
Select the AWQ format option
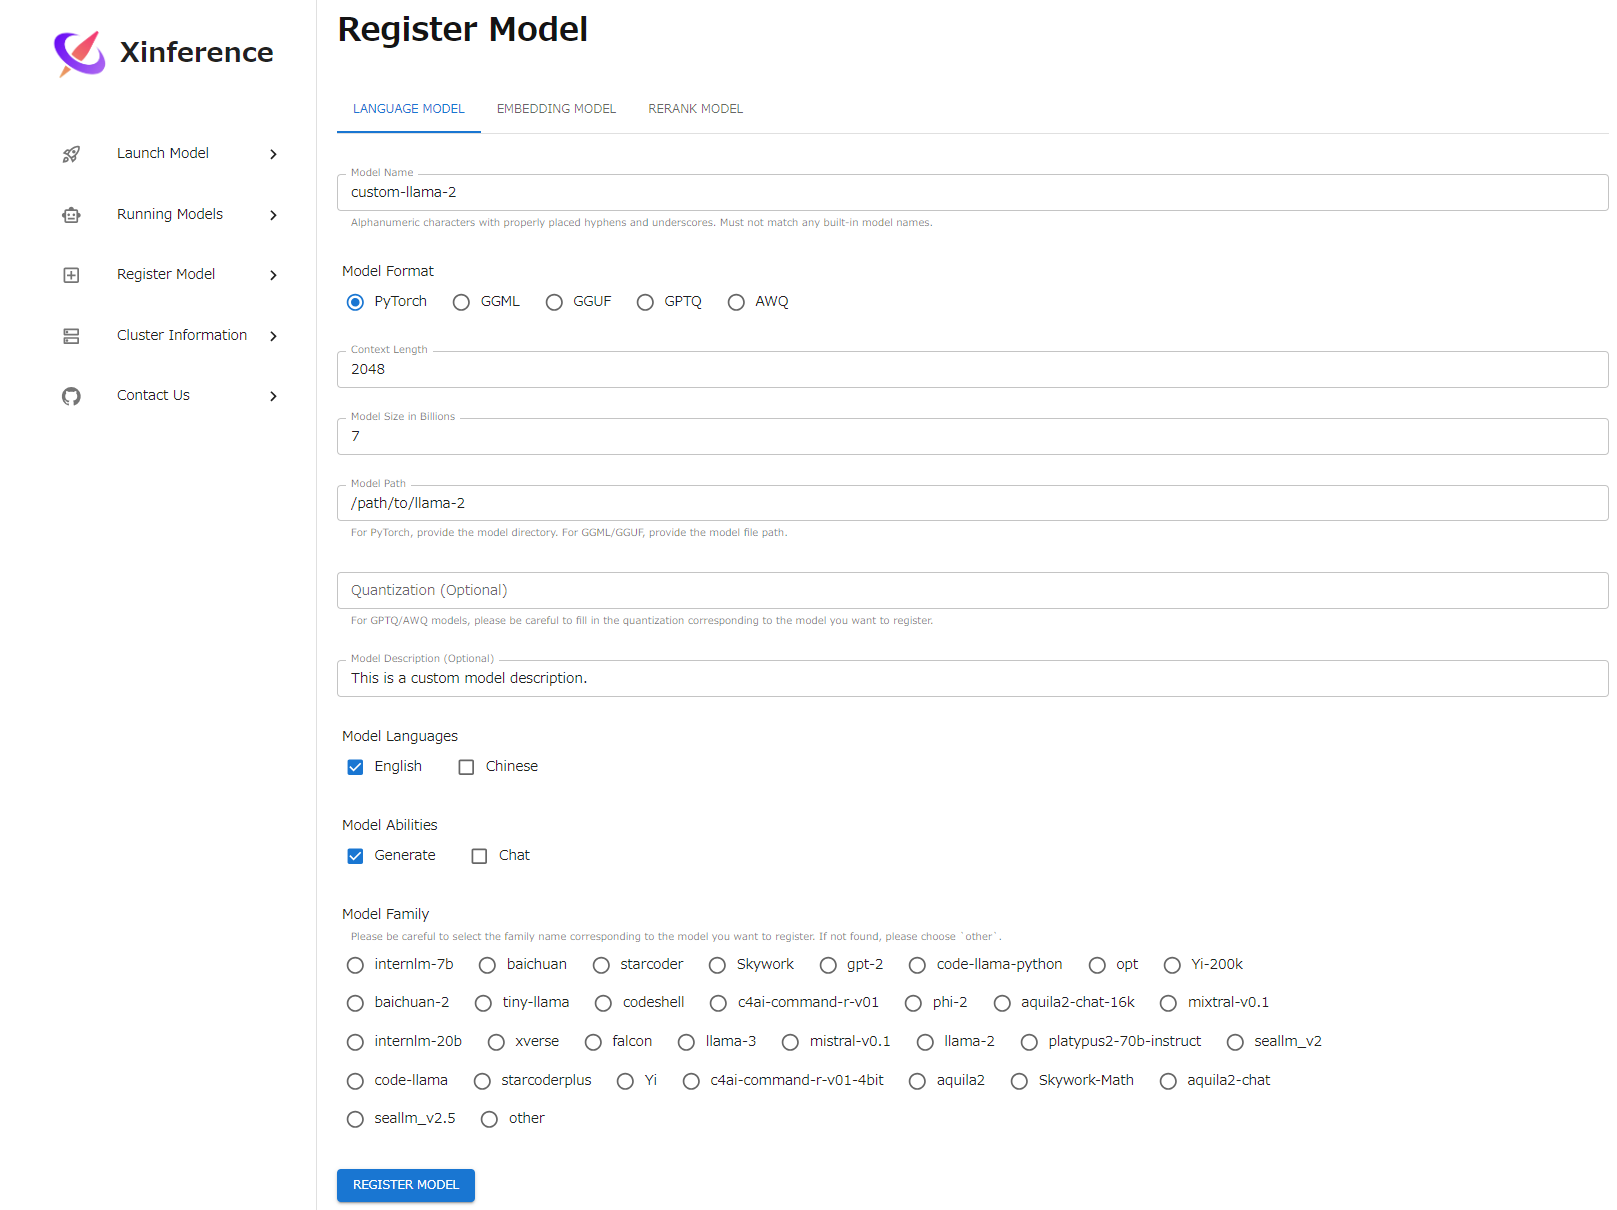(737, 301)
